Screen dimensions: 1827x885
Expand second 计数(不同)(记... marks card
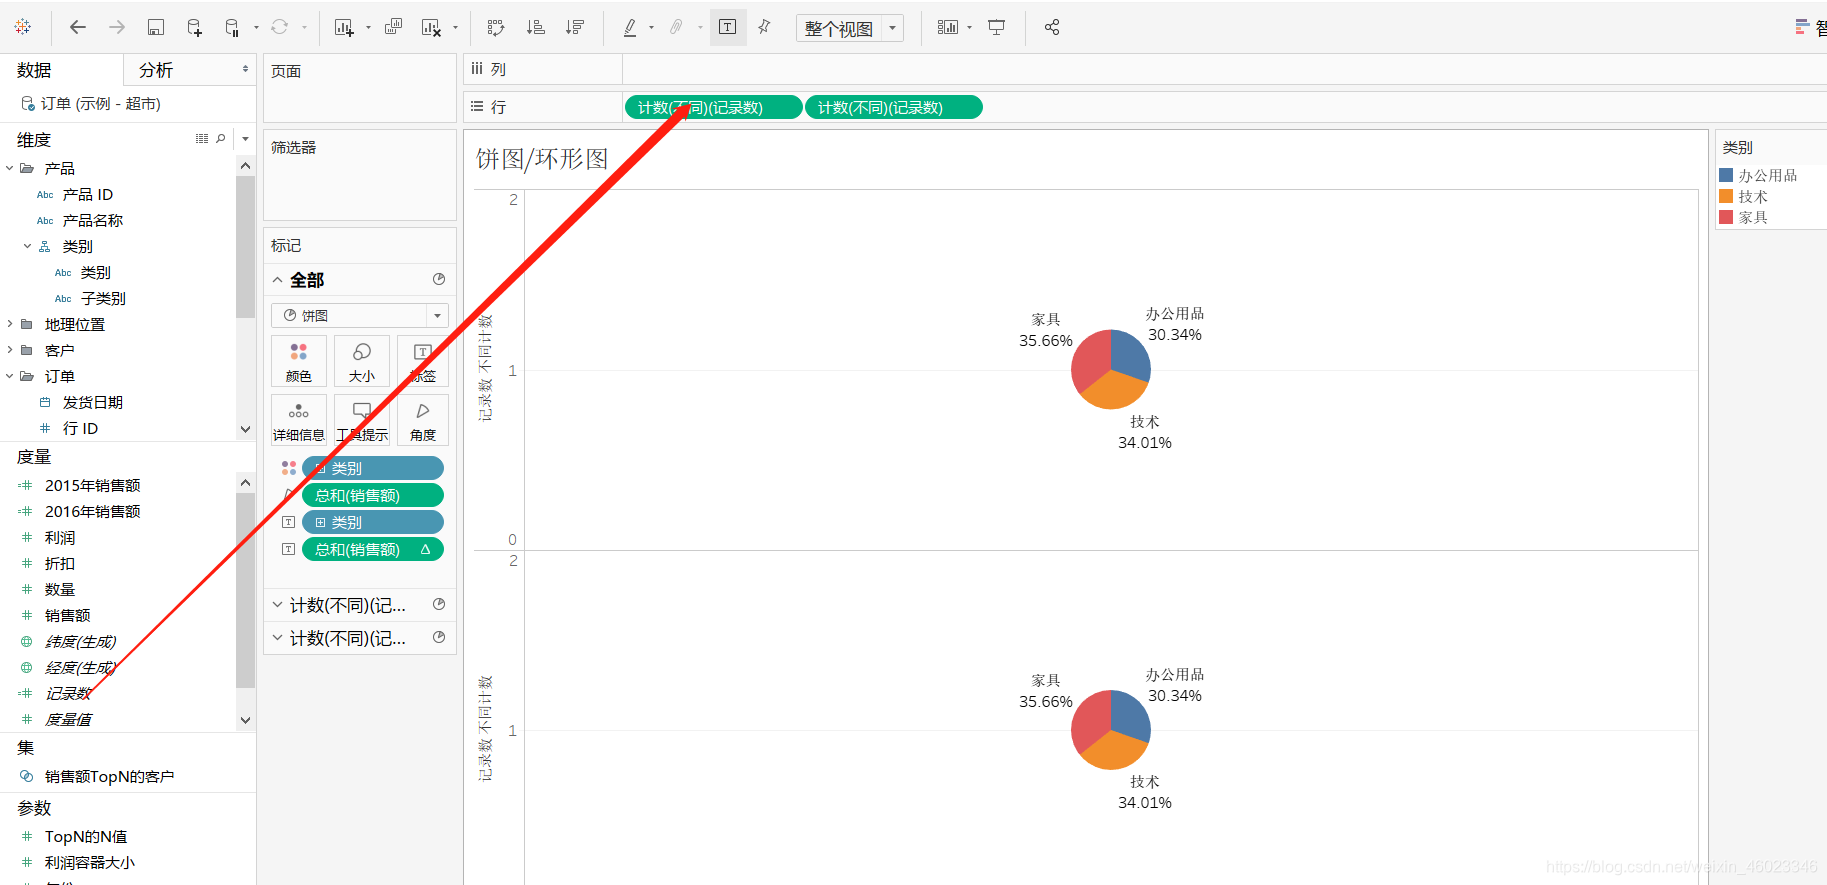coord(278,638)
